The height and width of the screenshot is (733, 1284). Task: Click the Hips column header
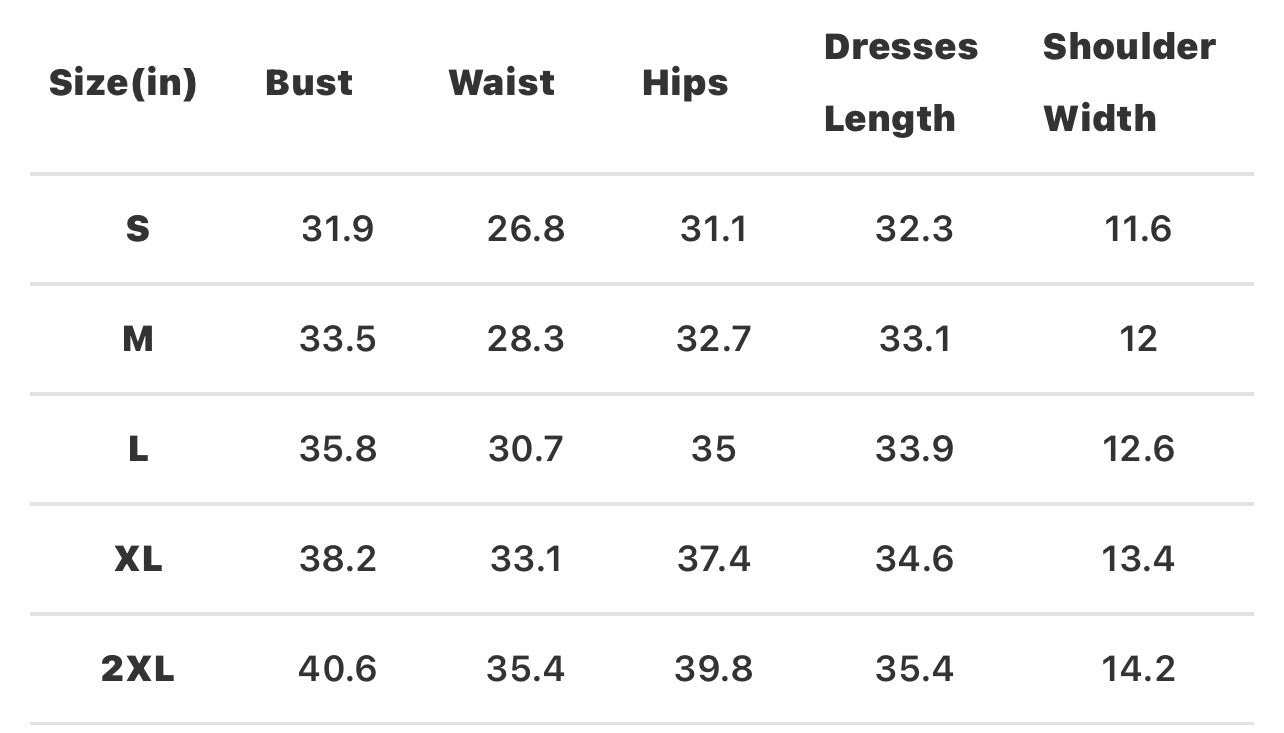[685, 83]
